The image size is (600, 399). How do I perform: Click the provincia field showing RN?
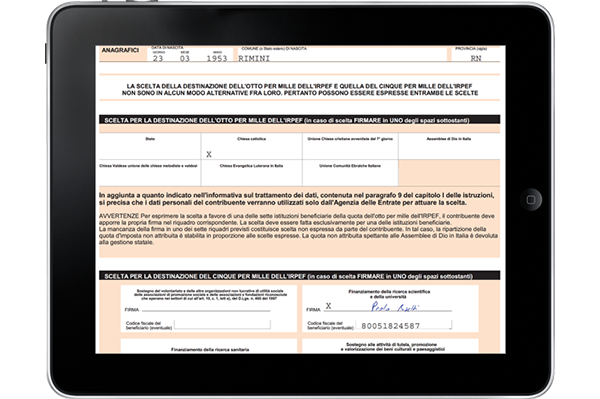coord(476,58)
